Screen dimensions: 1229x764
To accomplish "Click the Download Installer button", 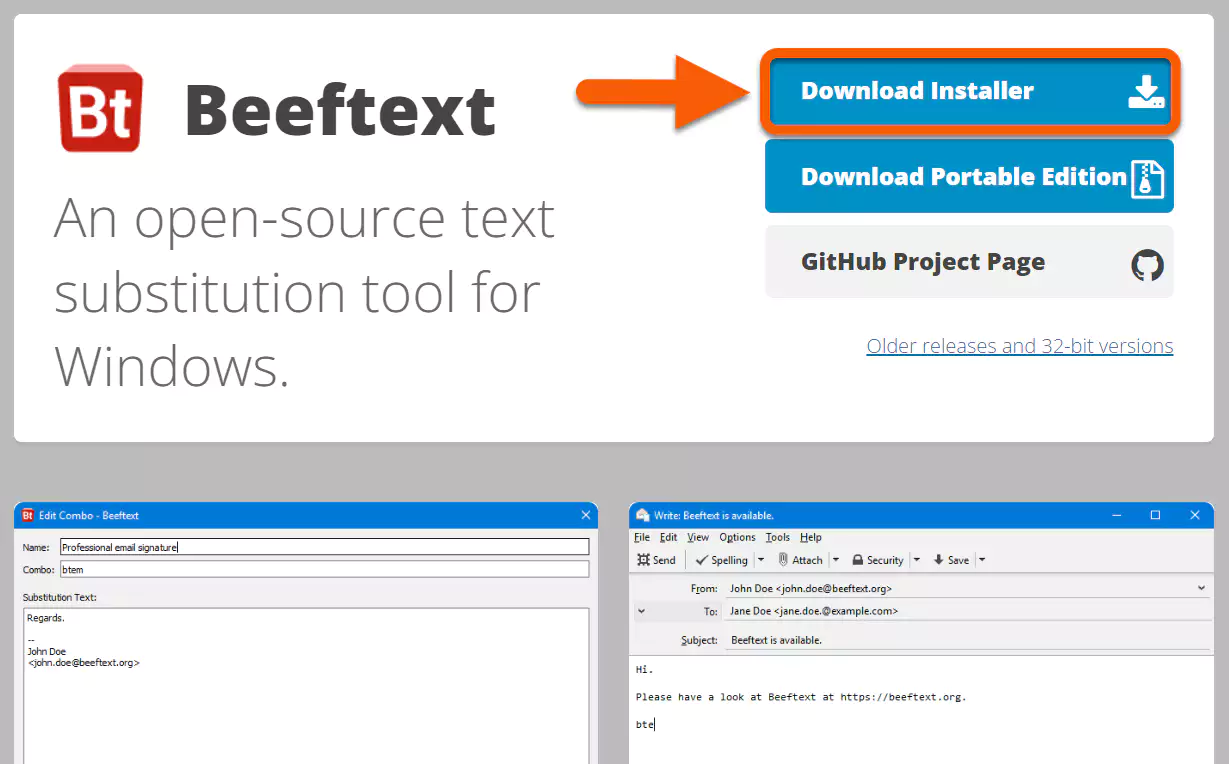I will click(x=969, y=91).
